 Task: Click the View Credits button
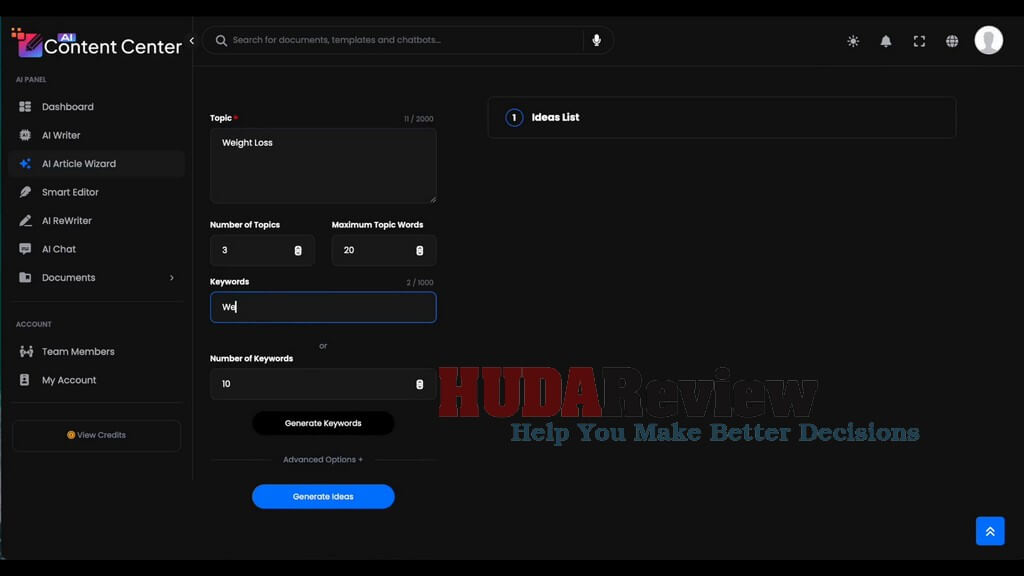coord(96,435)
